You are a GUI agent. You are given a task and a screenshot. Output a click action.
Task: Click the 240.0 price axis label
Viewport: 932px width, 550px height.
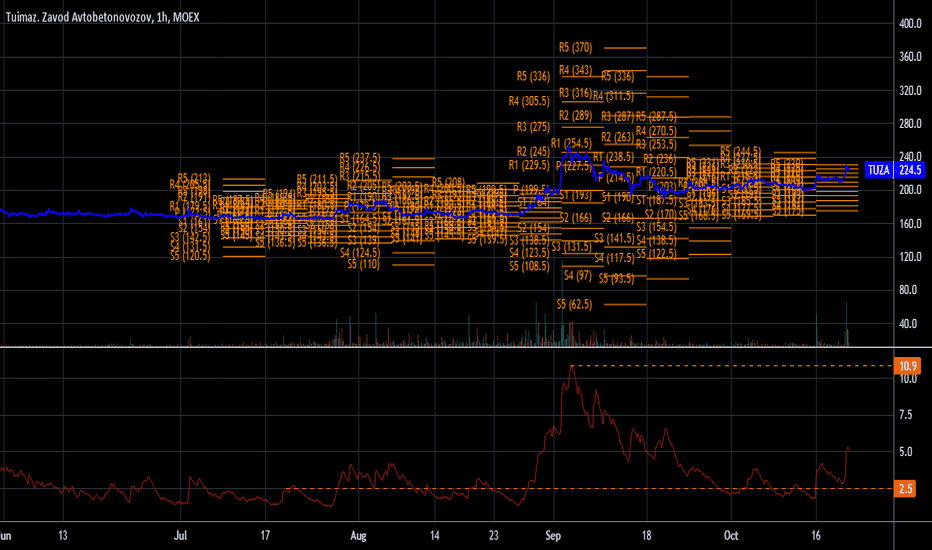click(x=910, y=156)
